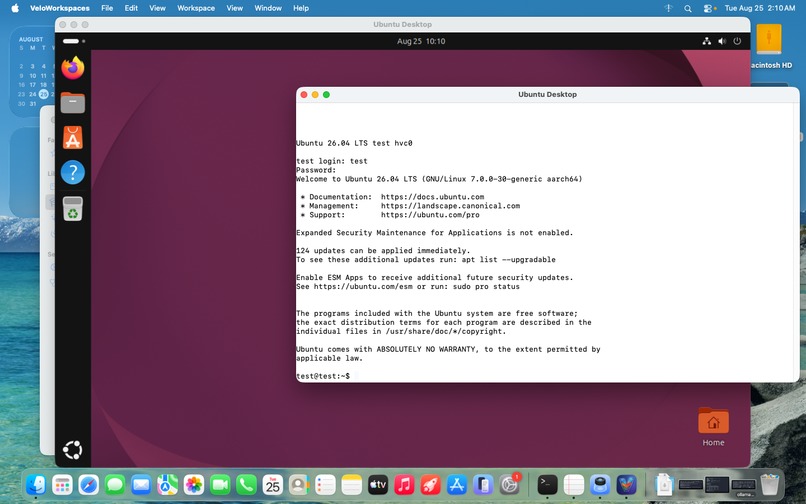Open Spotlight search in the menu bar
Screen dimensions: 806x504
(687, 8)
